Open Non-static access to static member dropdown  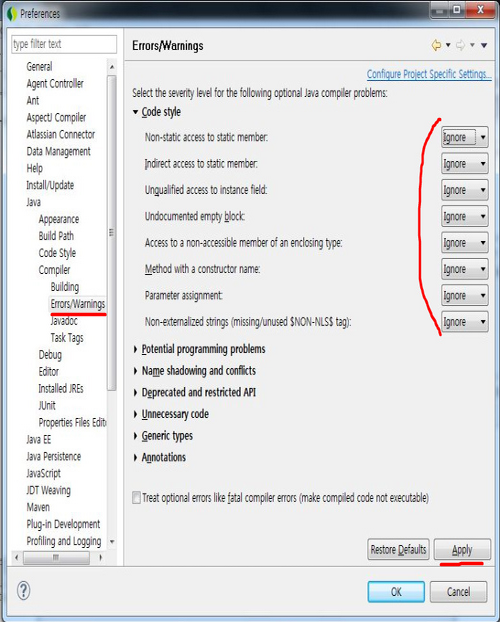pyautogui.click(x=465, y=137)
